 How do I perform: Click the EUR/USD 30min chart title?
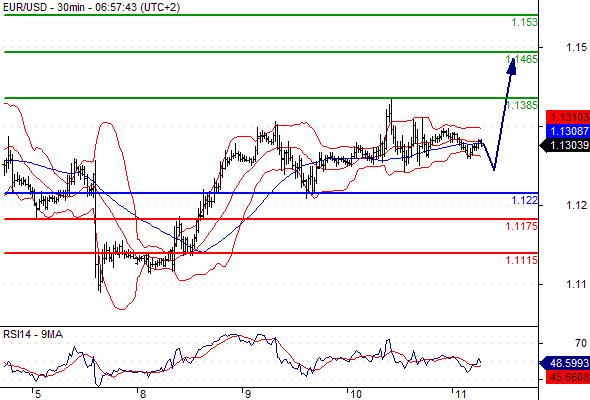click(91, 7)
